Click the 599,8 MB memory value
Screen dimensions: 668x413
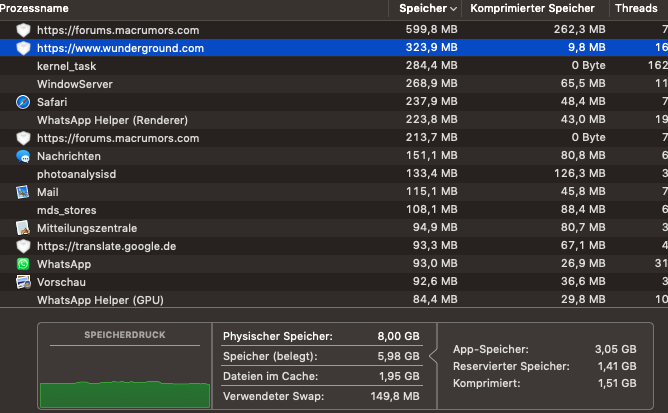pos(431,29)
